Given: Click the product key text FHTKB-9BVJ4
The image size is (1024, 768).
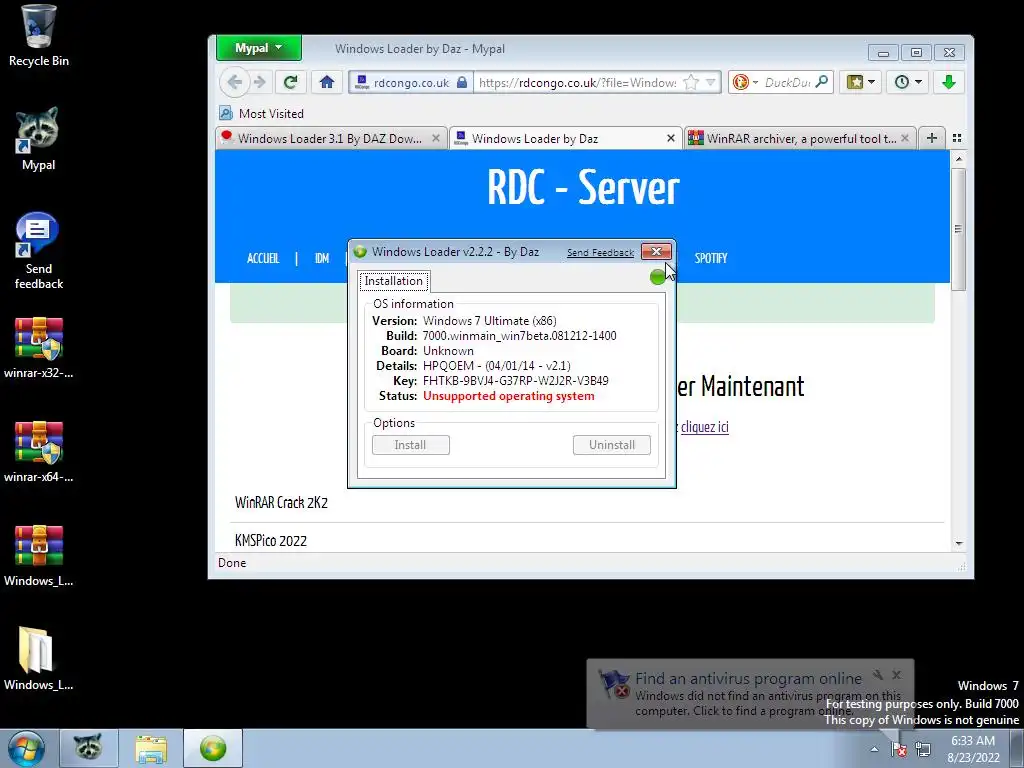Looking at the screenshot, I should point(515,381).
